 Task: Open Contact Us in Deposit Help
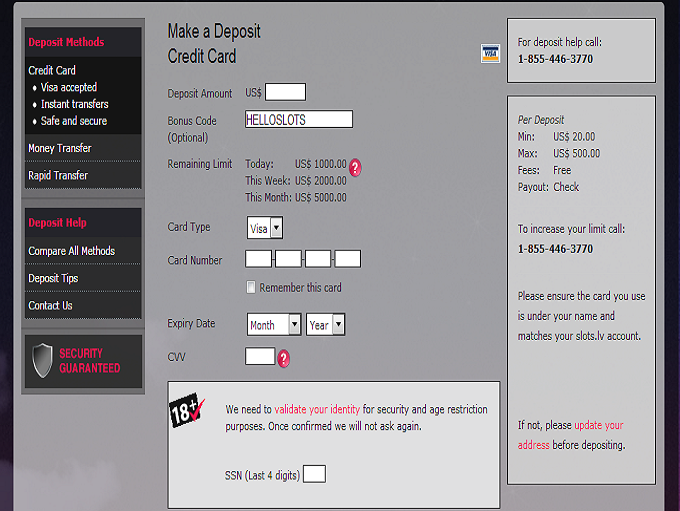[x=50, y=305]
